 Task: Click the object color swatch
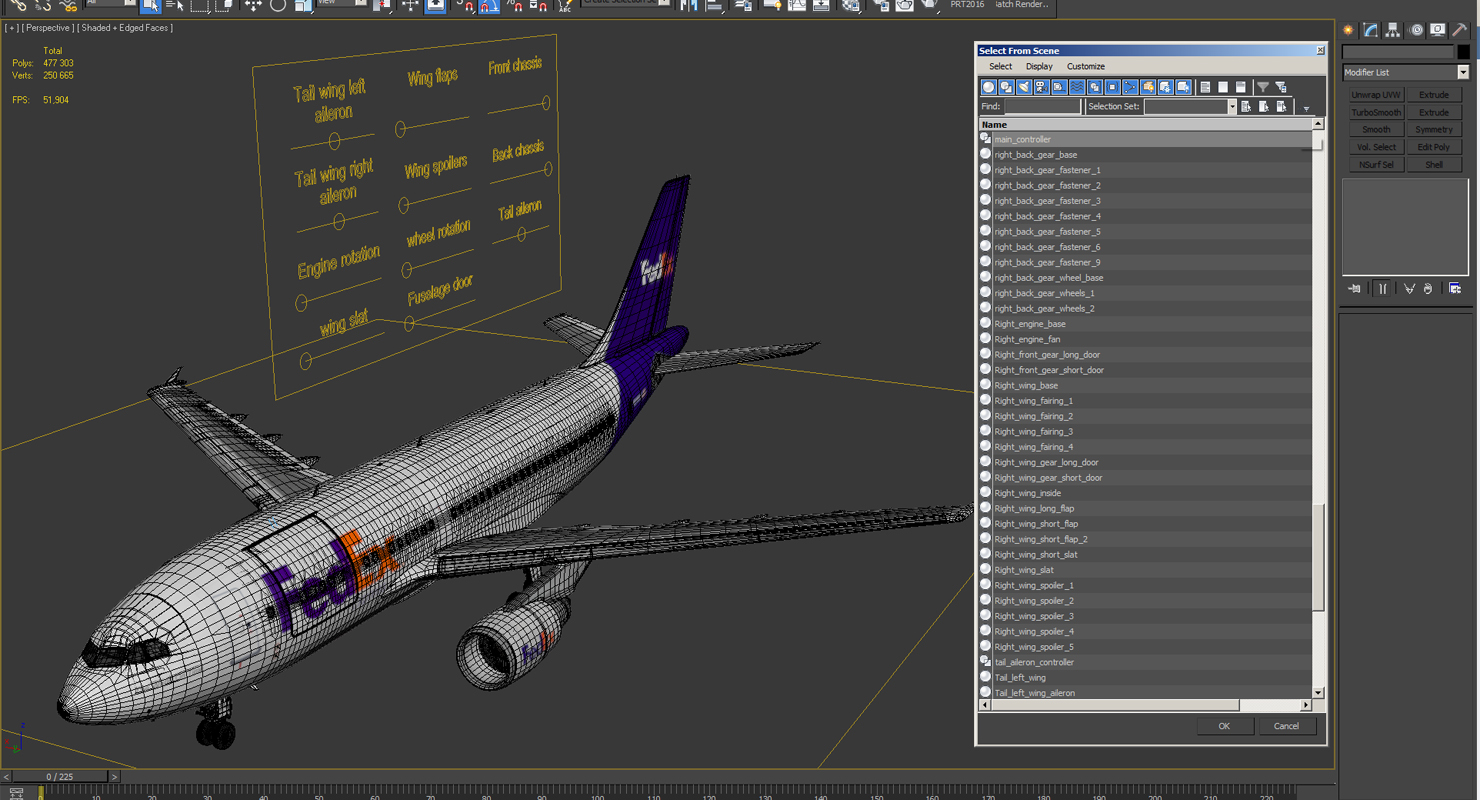pyautogui.click(x=1463, y=52)
